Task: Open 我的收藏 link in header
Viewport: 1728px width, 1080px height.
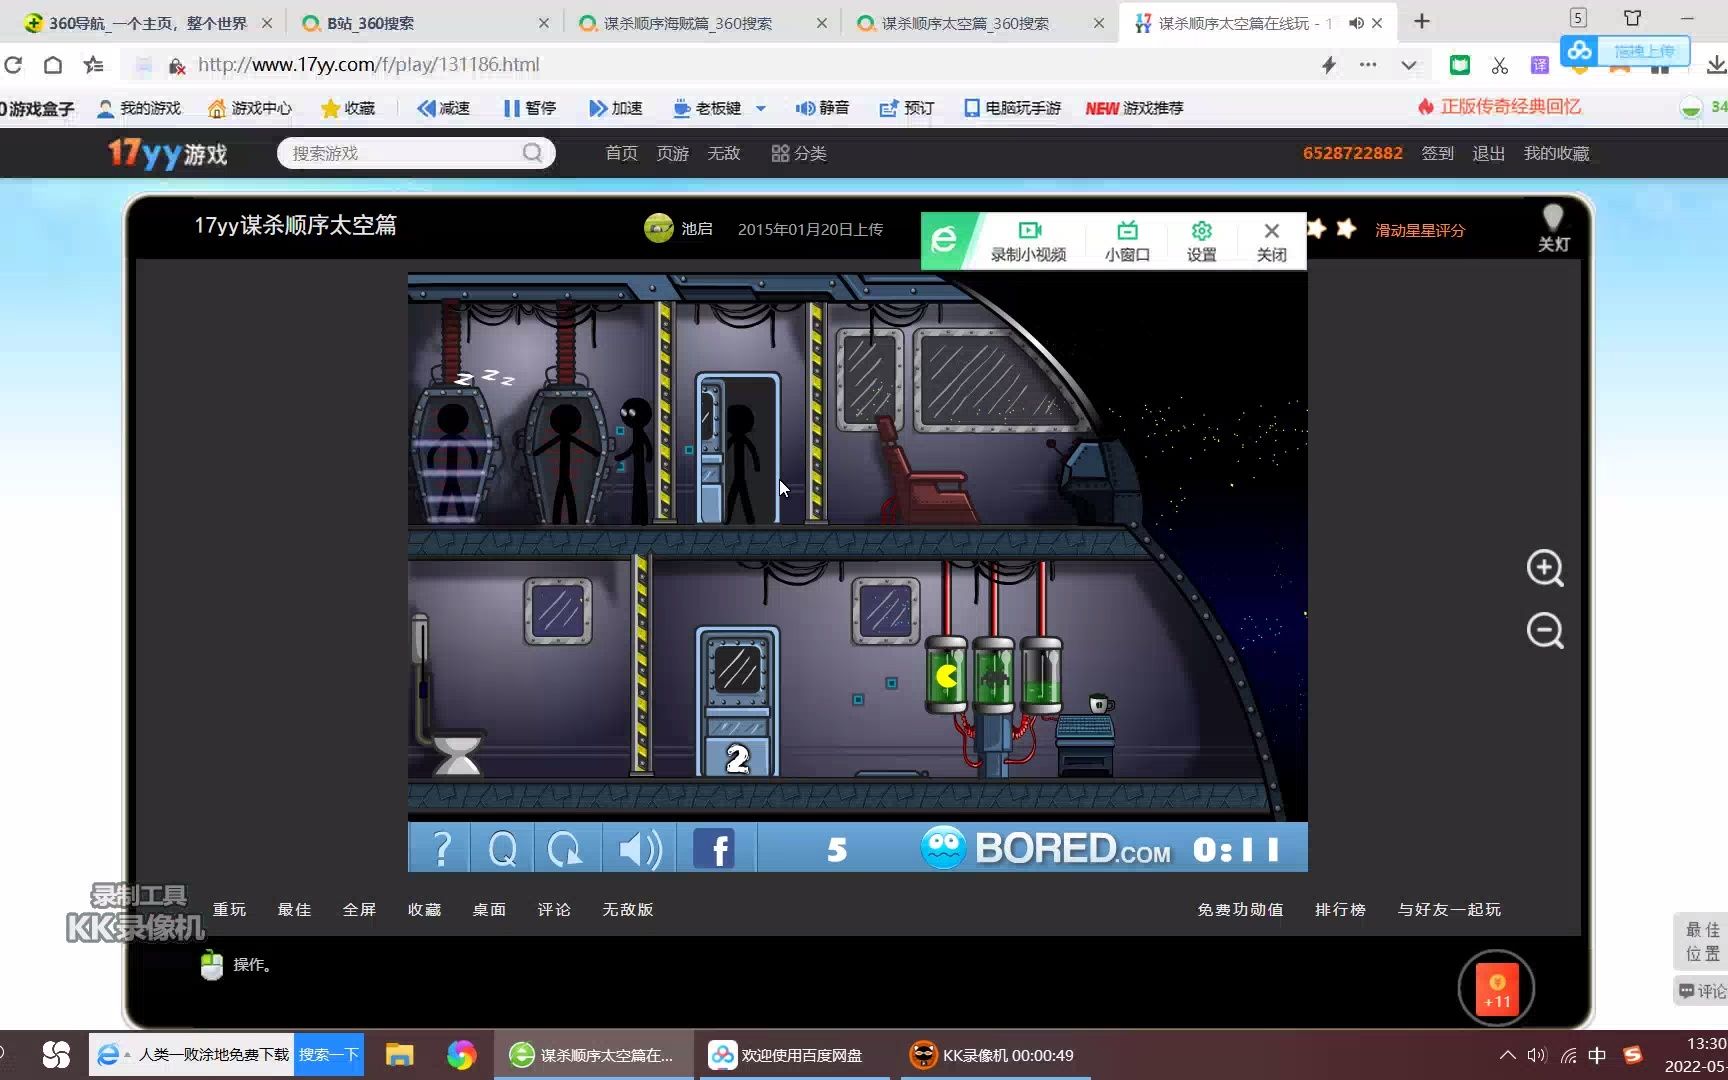Action: (1556, 153)
